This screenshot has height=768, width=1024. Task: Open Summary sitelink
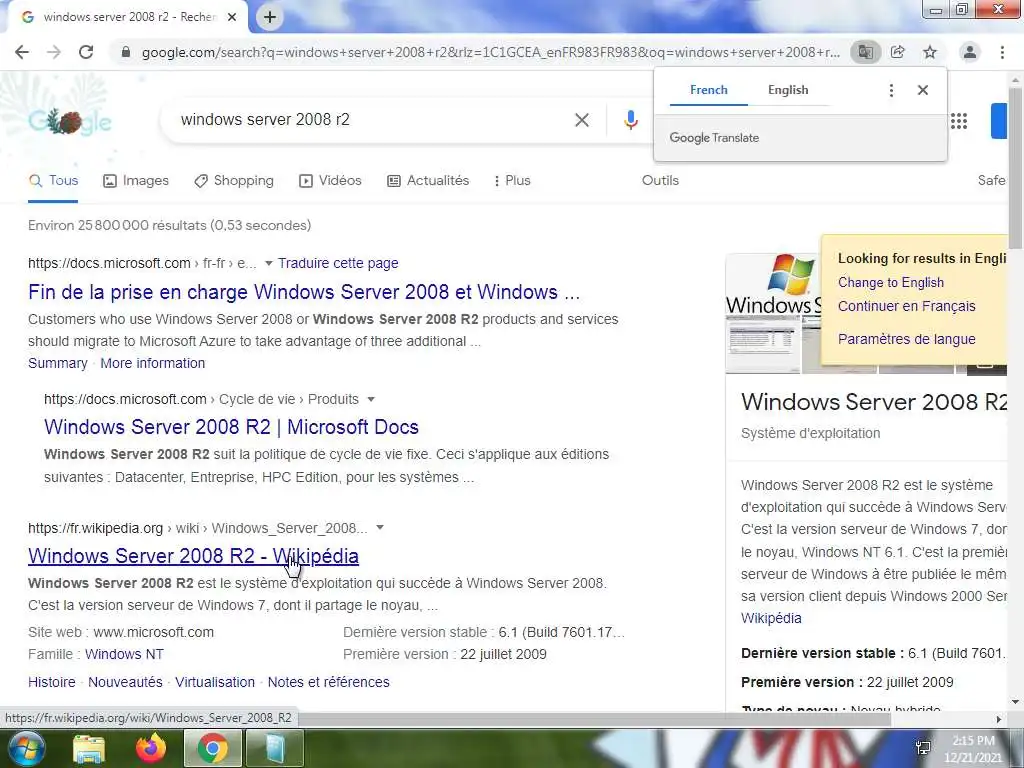click(57, 363)
